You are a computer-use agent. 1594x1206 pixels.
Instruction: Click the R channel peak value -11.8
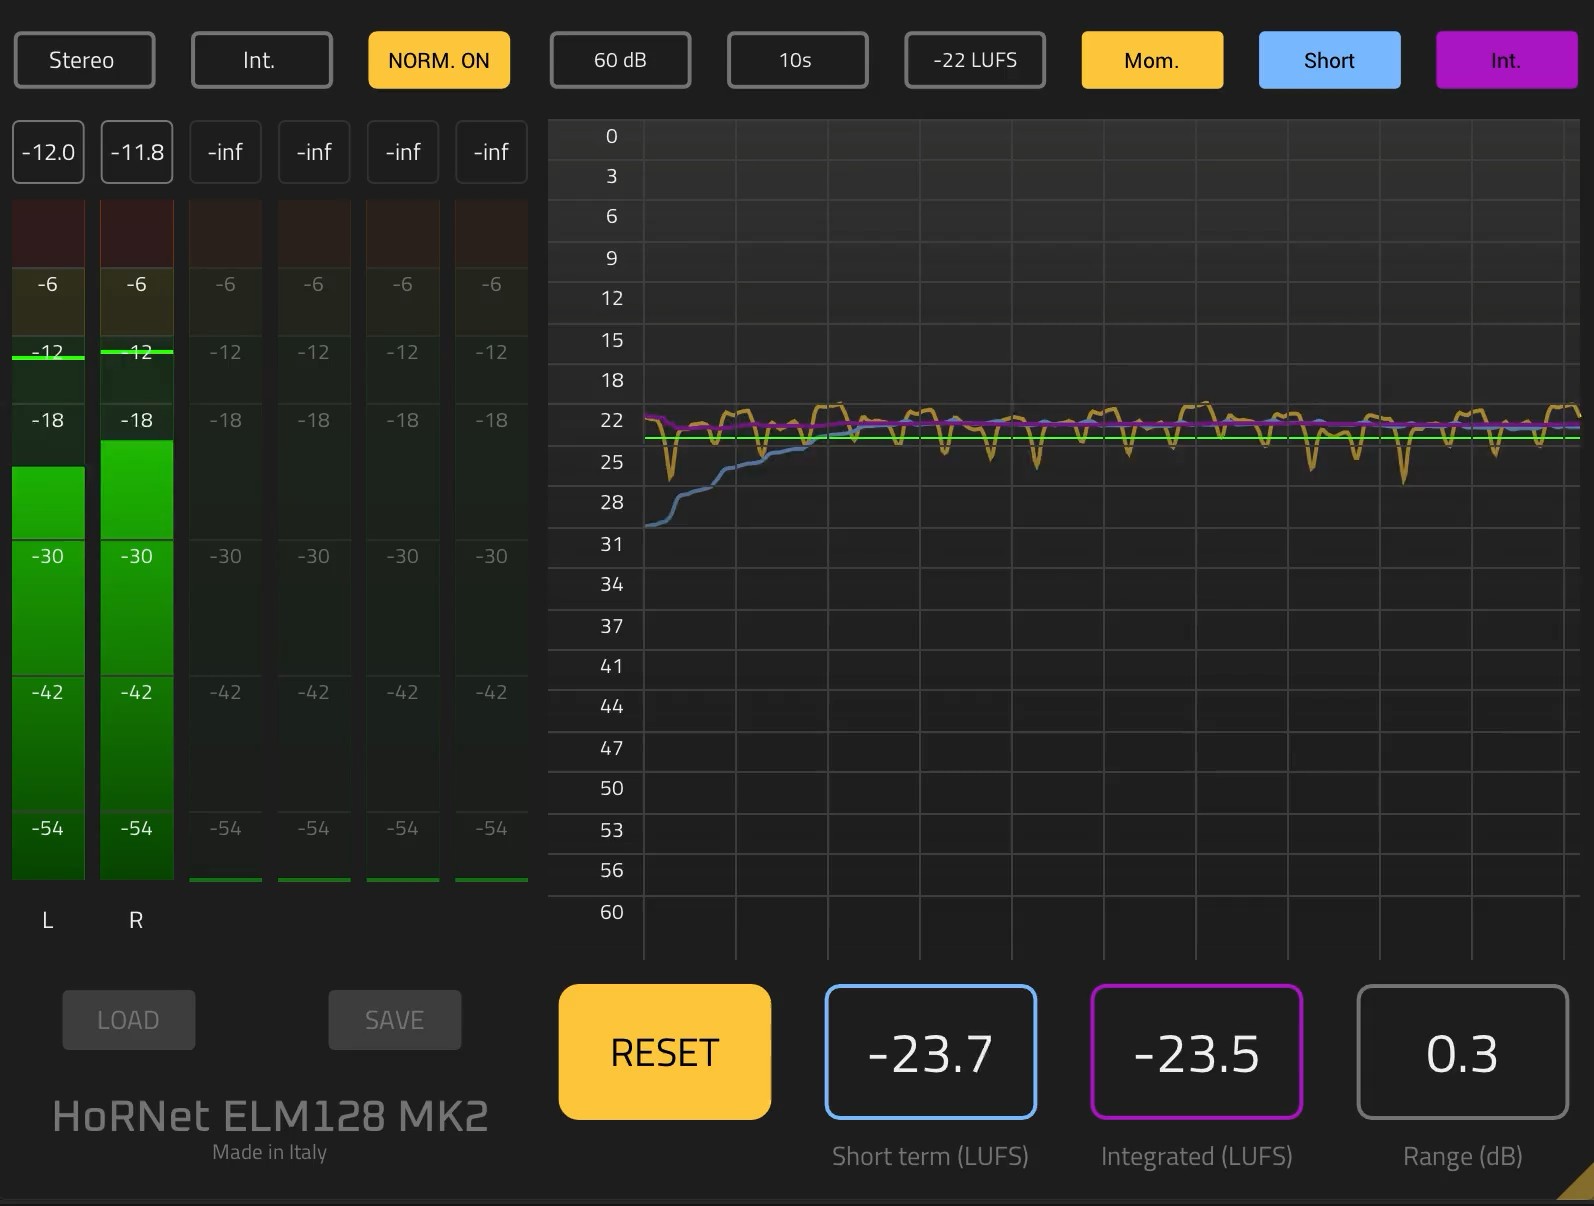137,152
